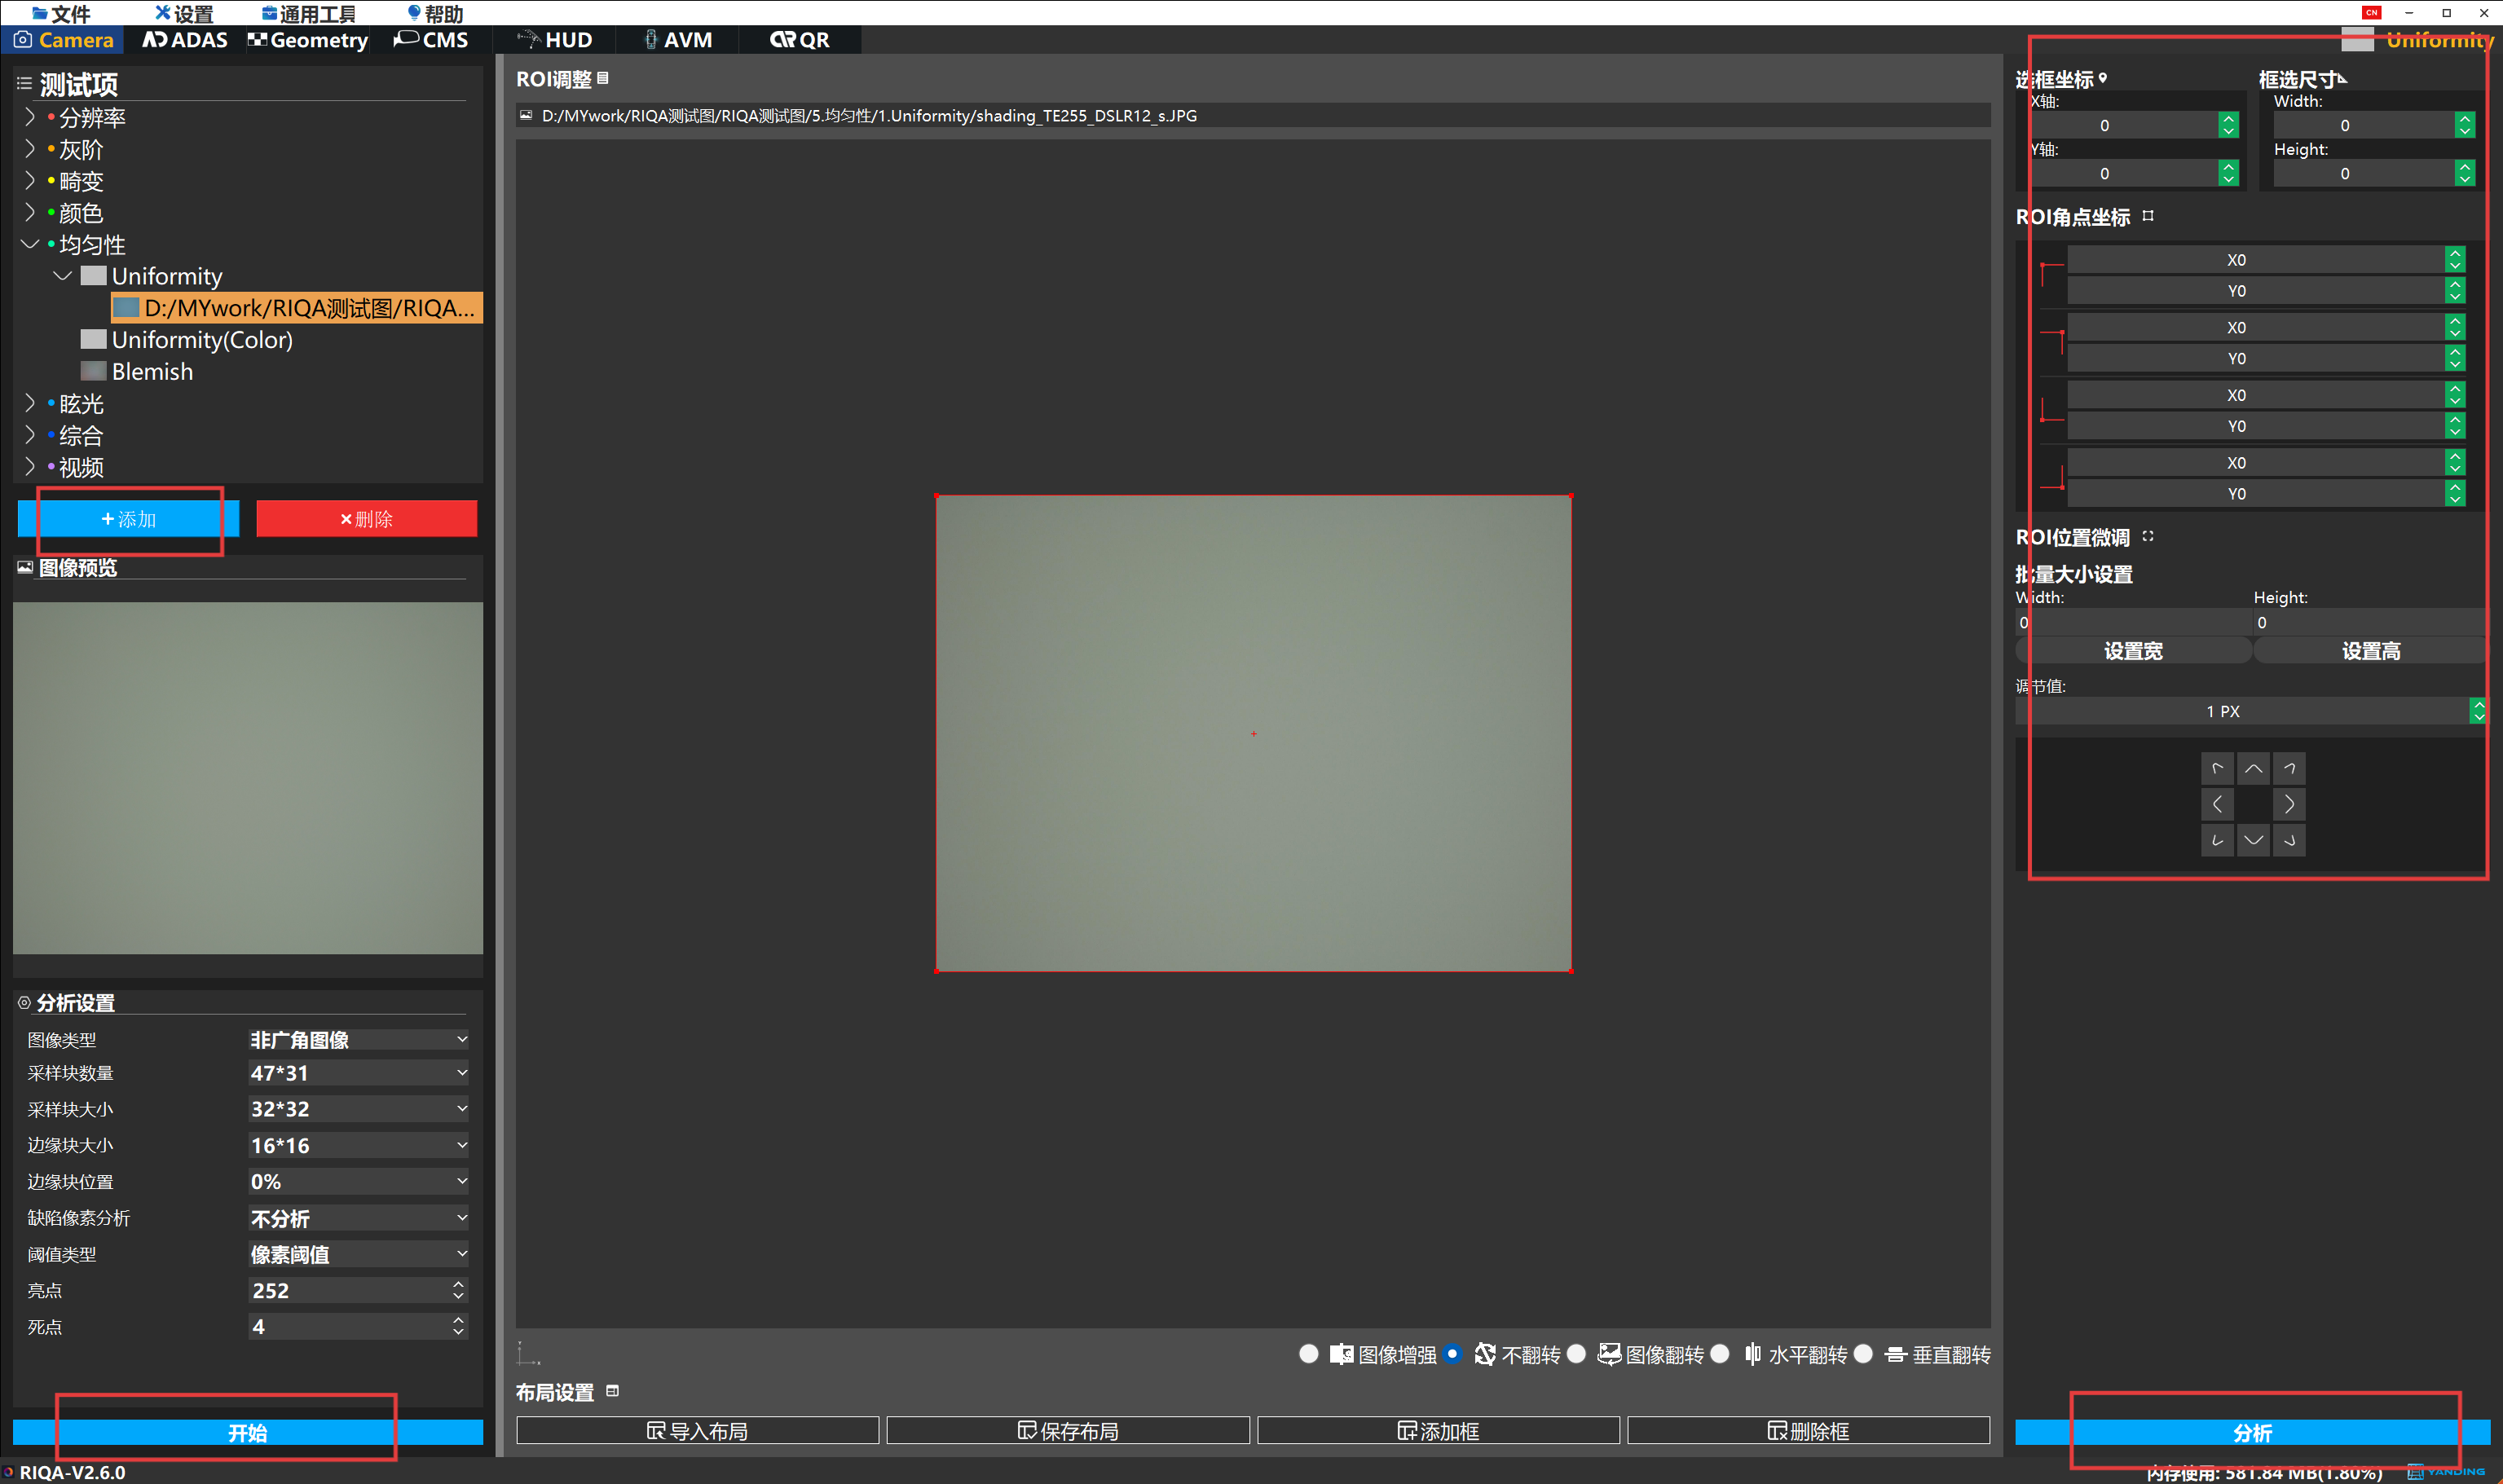Viewport: 2503px width, 1484px height.
Task: Click the down arrow ROI nudge button
Action: pyautogui.click(x=2252, y=840)
